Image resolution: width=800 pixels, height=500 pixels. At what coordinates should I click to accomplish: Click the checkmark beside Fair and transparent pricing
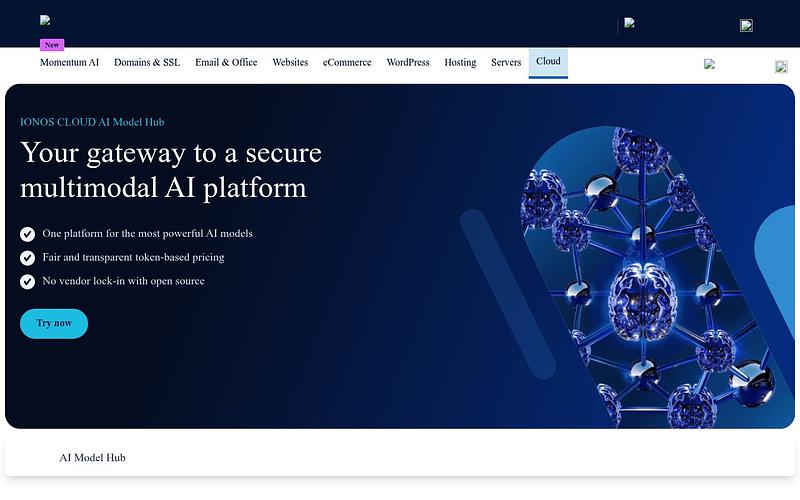pos(28,258)
